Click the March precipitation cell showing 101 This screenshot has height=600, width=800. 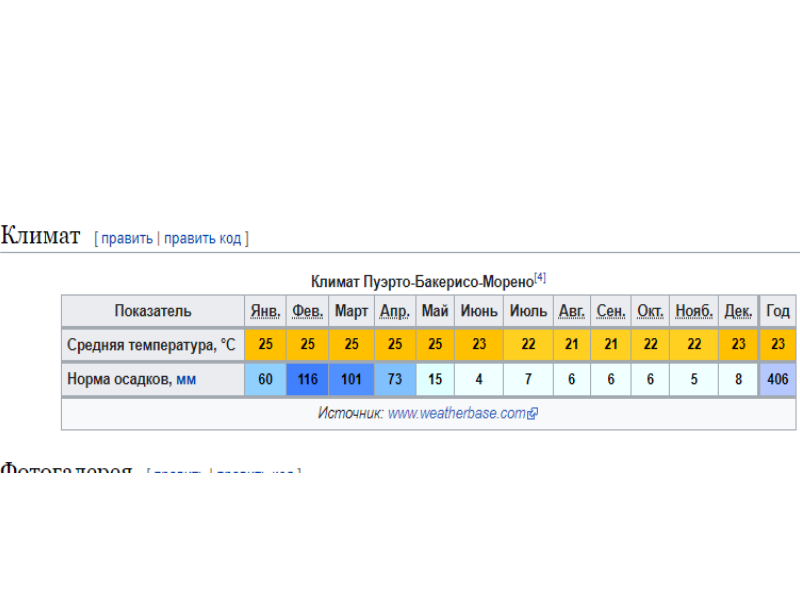tap(352, 379)
